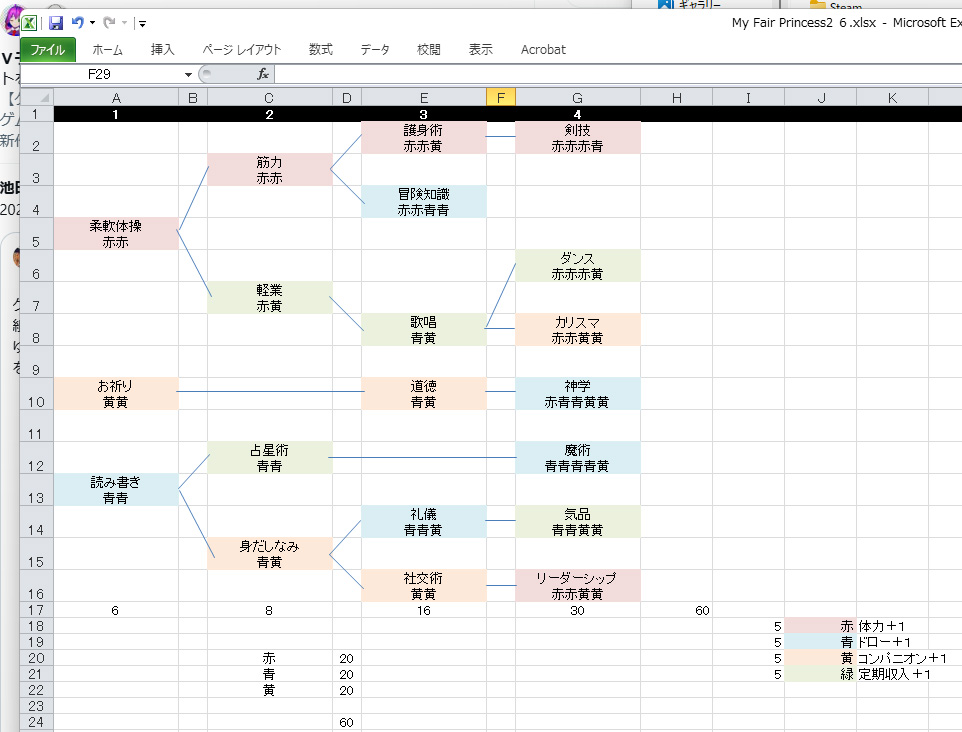The width and height of the screenshot is (962, 732).
Task: Select the cell with 60 in row 24
Action: [347, 722]
